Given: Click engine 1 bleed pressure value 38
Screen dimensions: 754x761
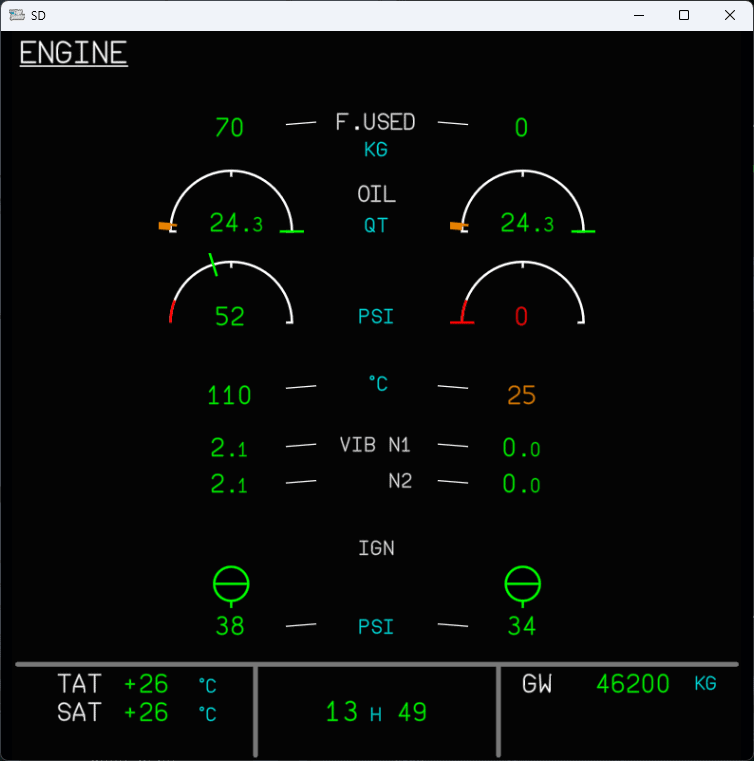Looking at the screenshot, I should (230, 627).
